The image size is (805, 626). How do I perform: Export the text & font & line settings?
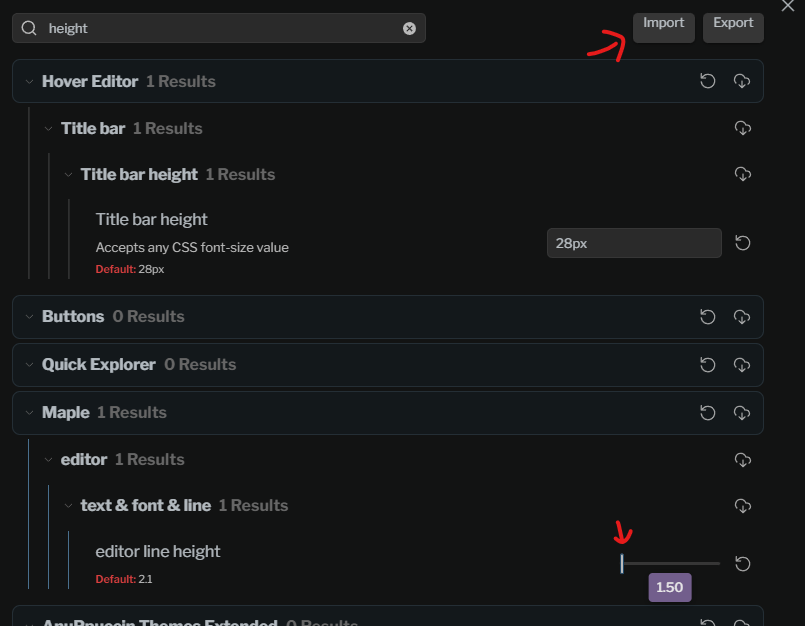point(742,506)
